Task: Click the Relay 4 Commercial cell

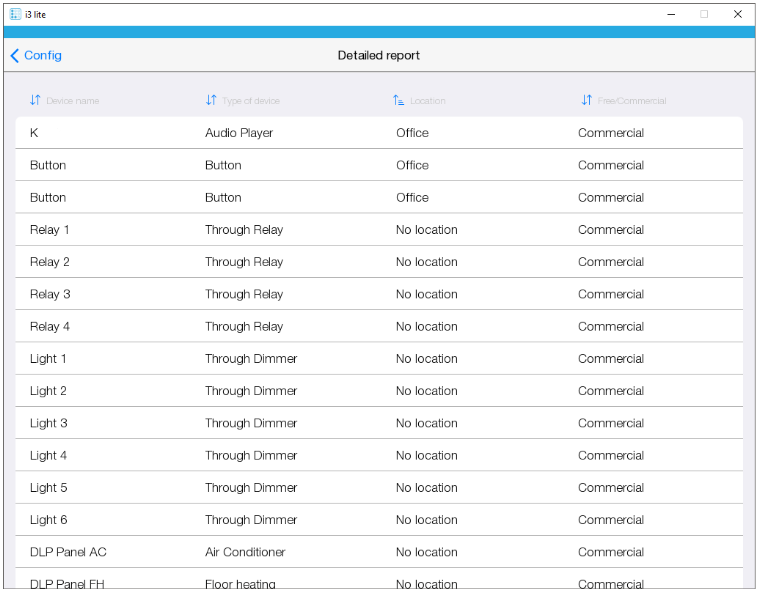Action: click(610, 327)
